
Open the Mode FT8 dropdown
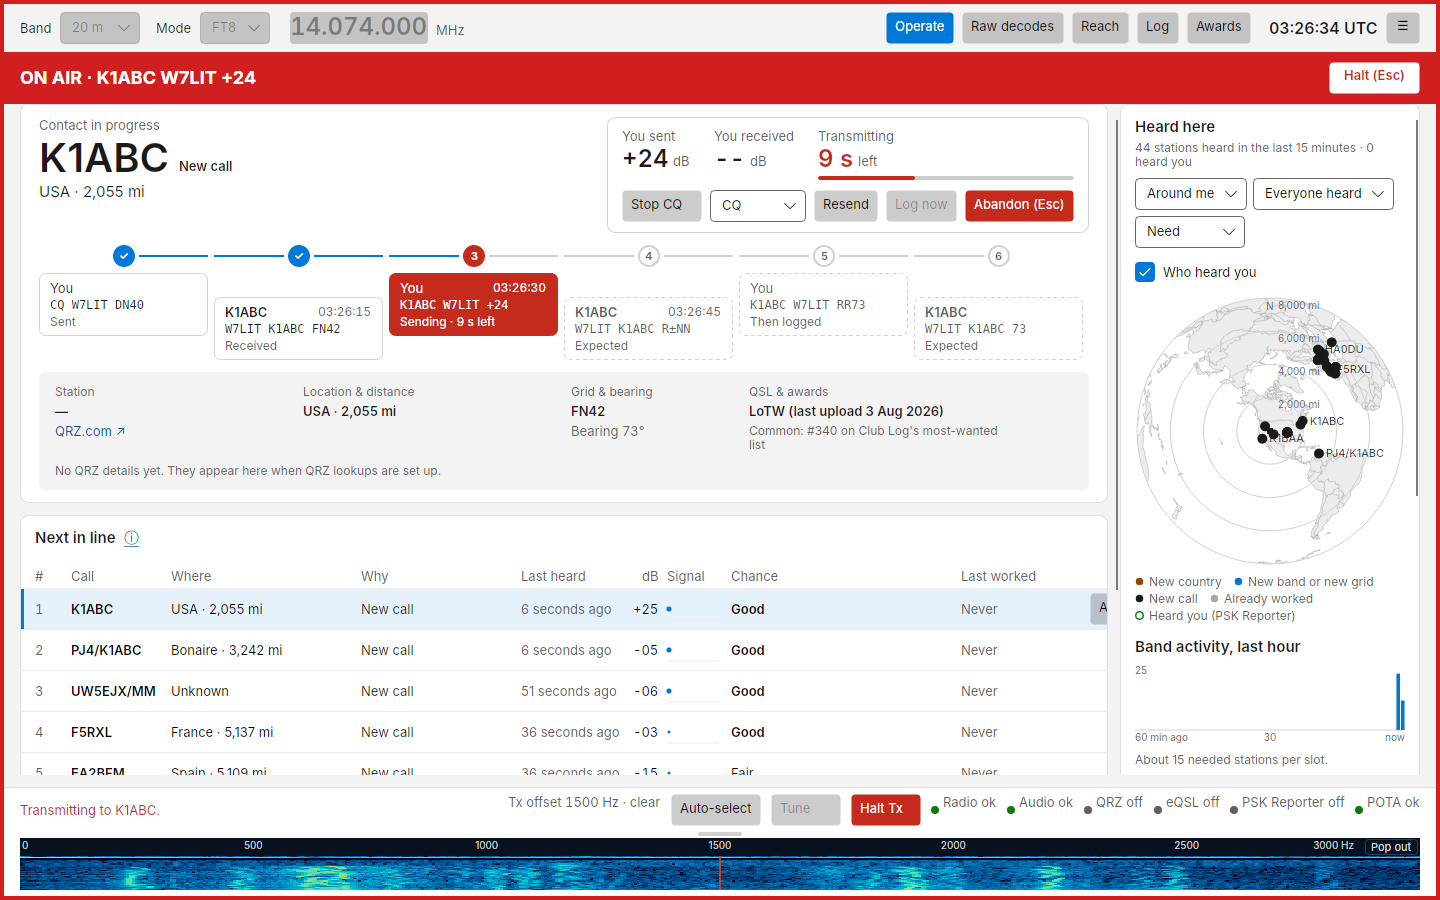[x=235, y=28]
